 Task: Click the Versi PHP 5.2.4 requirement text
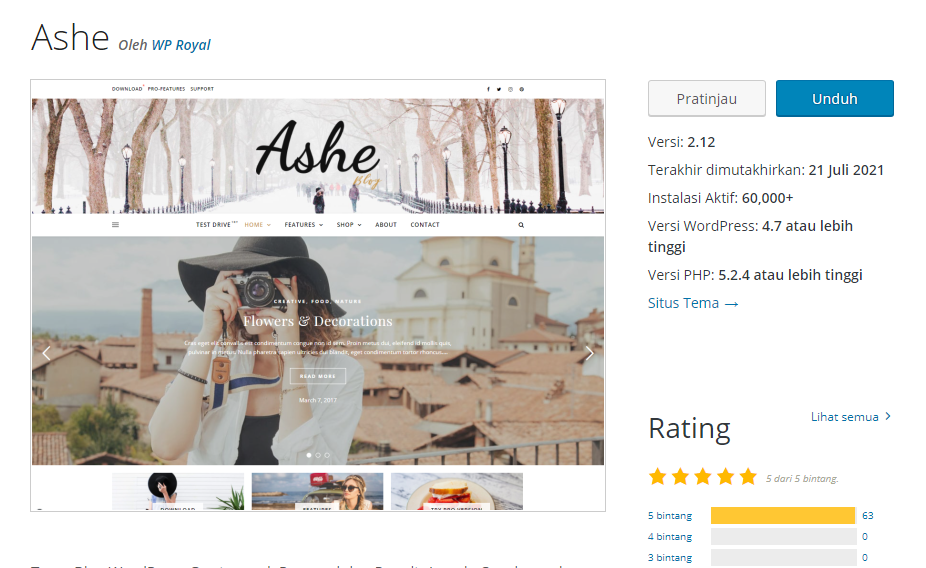click(755, 275)
